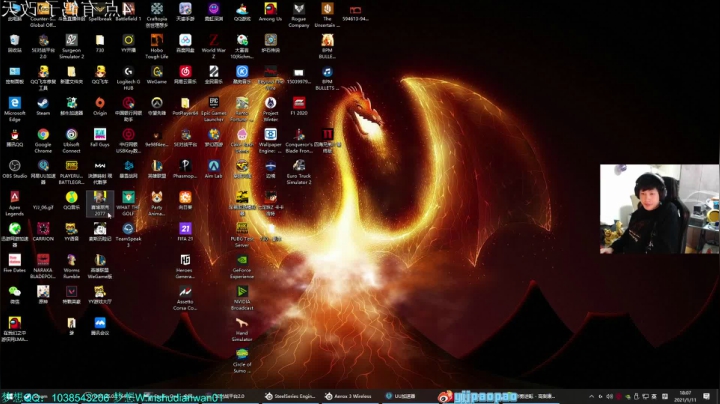Open the CARRION game icon
The image size is (720, 404).
(43, 231)
